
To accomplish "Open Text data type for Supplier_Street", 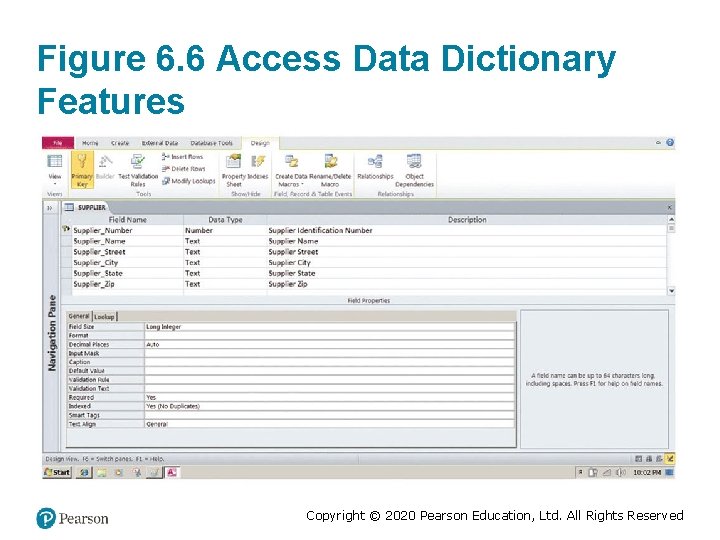I will (x=225, y=252).
